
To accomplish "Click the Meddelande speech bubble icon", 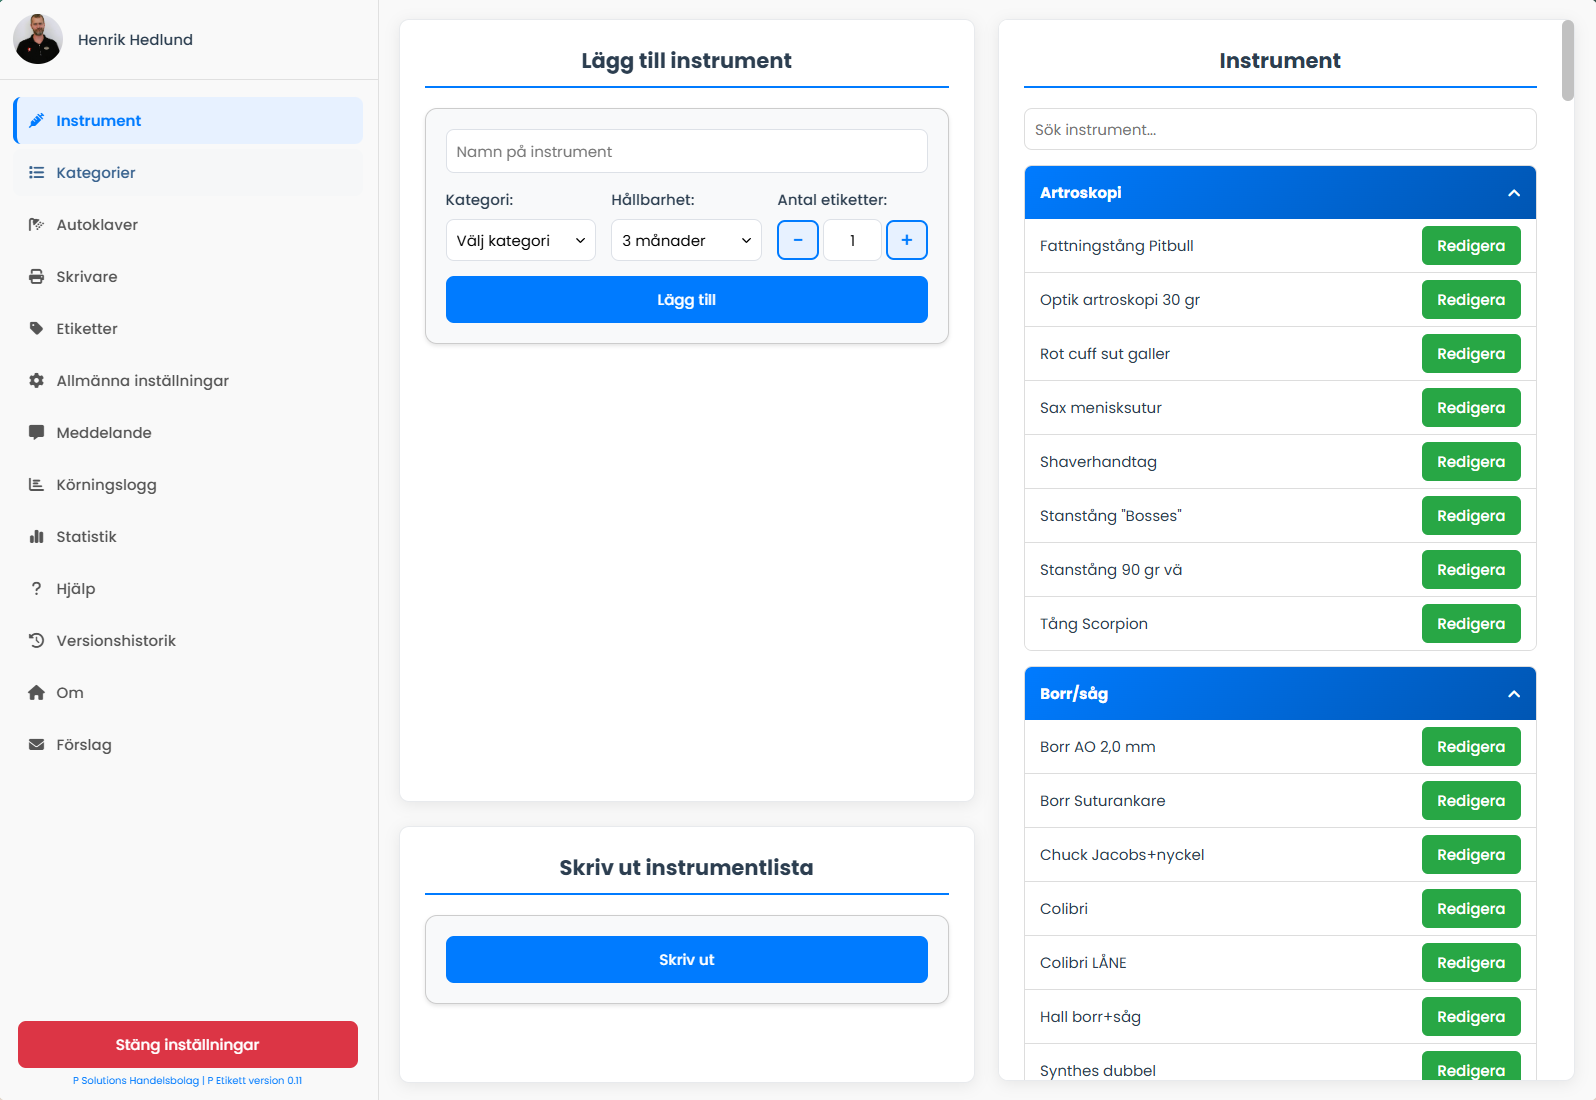I will coord(36,433).
